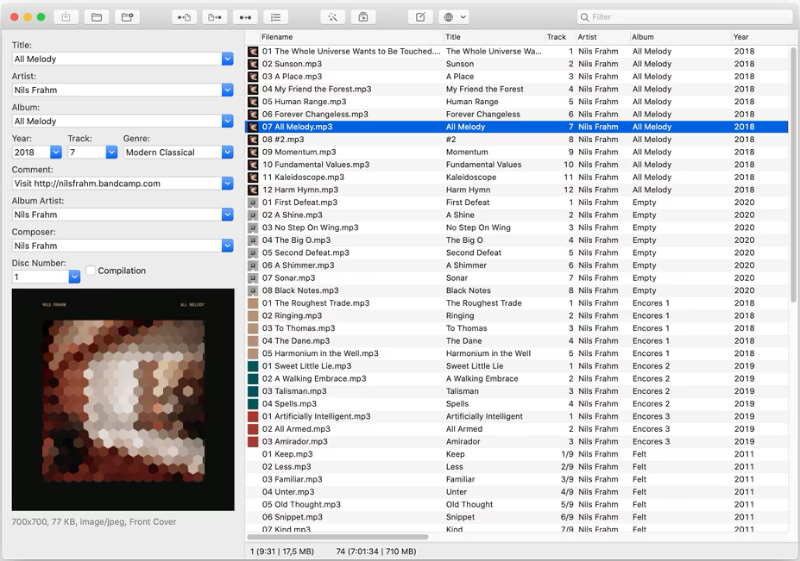Open the Auto-numbering list icon

point(275,17)
